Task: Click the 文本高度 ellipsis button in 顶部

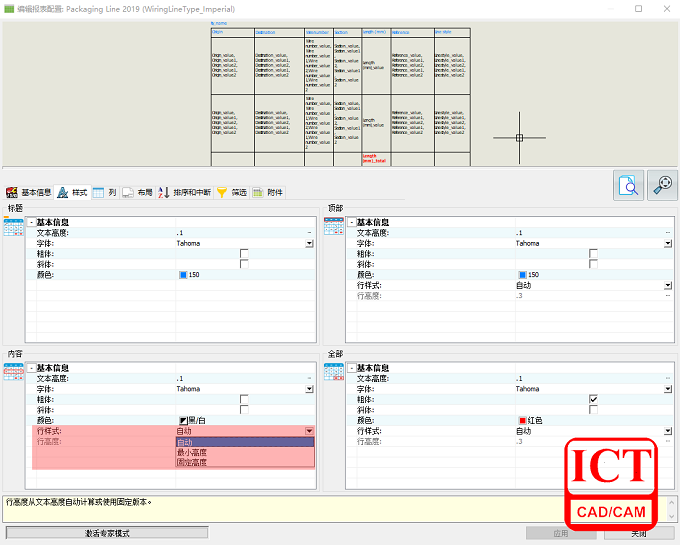Action: (x=668, y=233)
